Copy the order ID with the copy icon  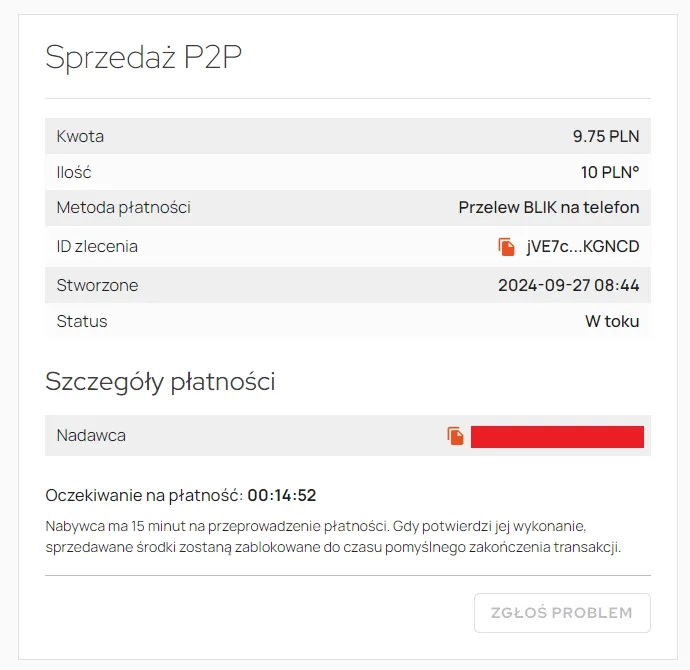[506, 247]
